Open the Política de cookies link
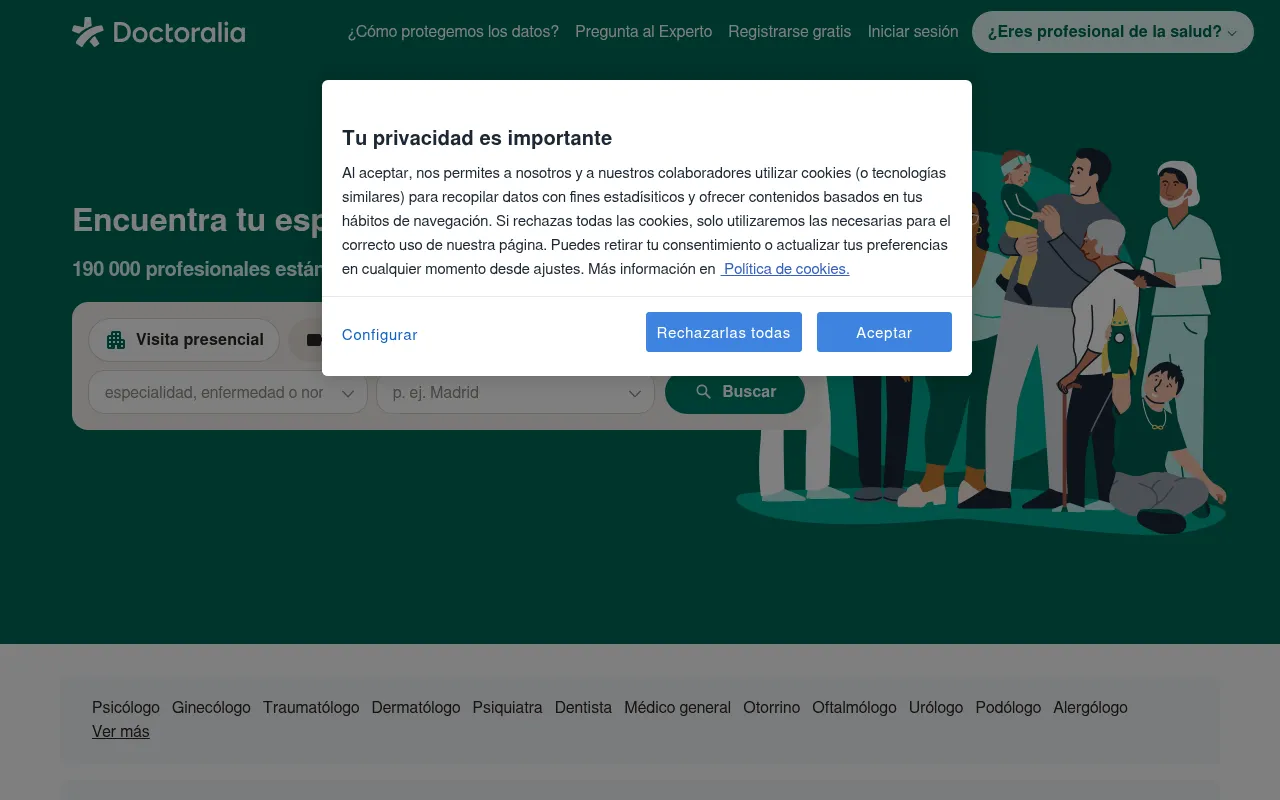Viewport: 1280px width, 800px height. (x=786, y=269)
